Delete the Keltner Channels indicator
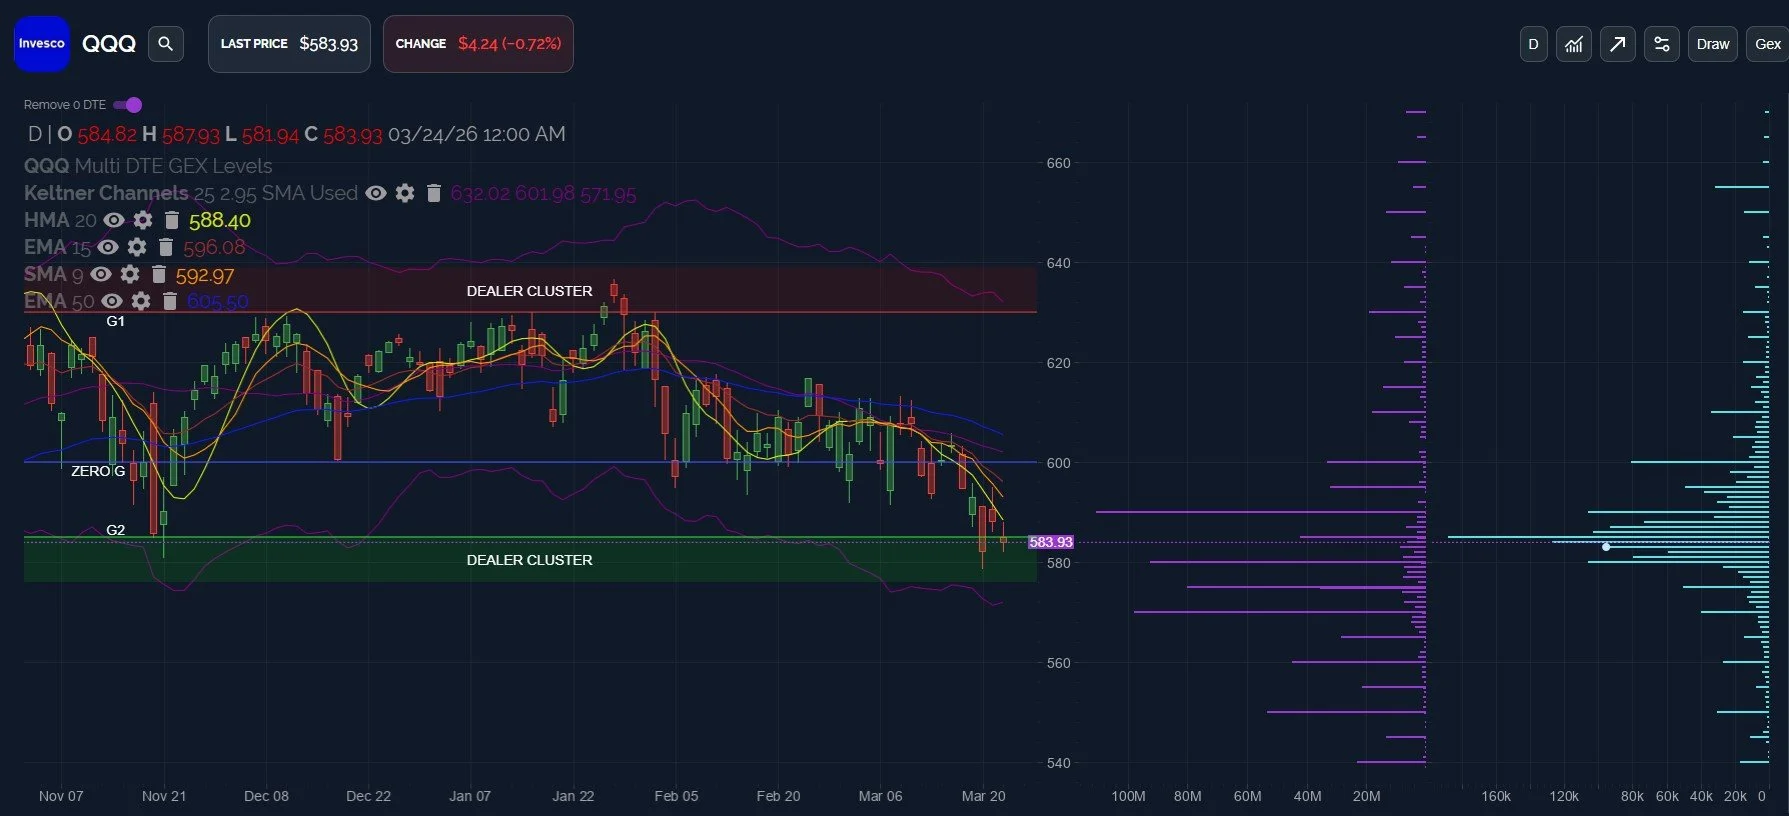Image resolution: width=1789 pixels, height=816 pixels. [434, 193]
